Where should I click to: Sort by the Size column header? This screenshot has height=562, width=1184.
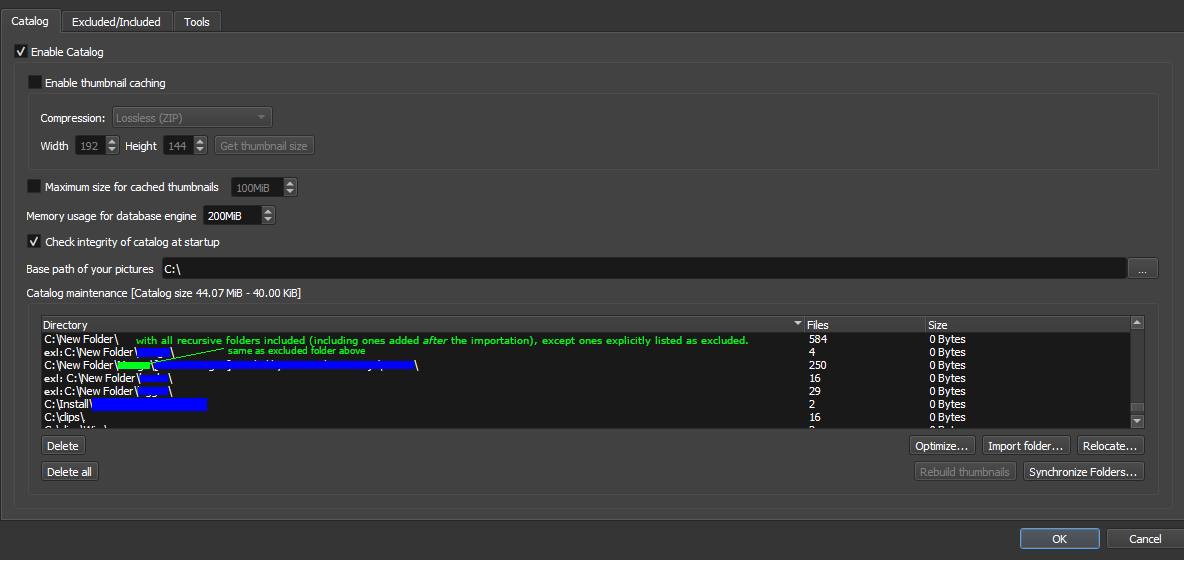tap(1028, 325)
